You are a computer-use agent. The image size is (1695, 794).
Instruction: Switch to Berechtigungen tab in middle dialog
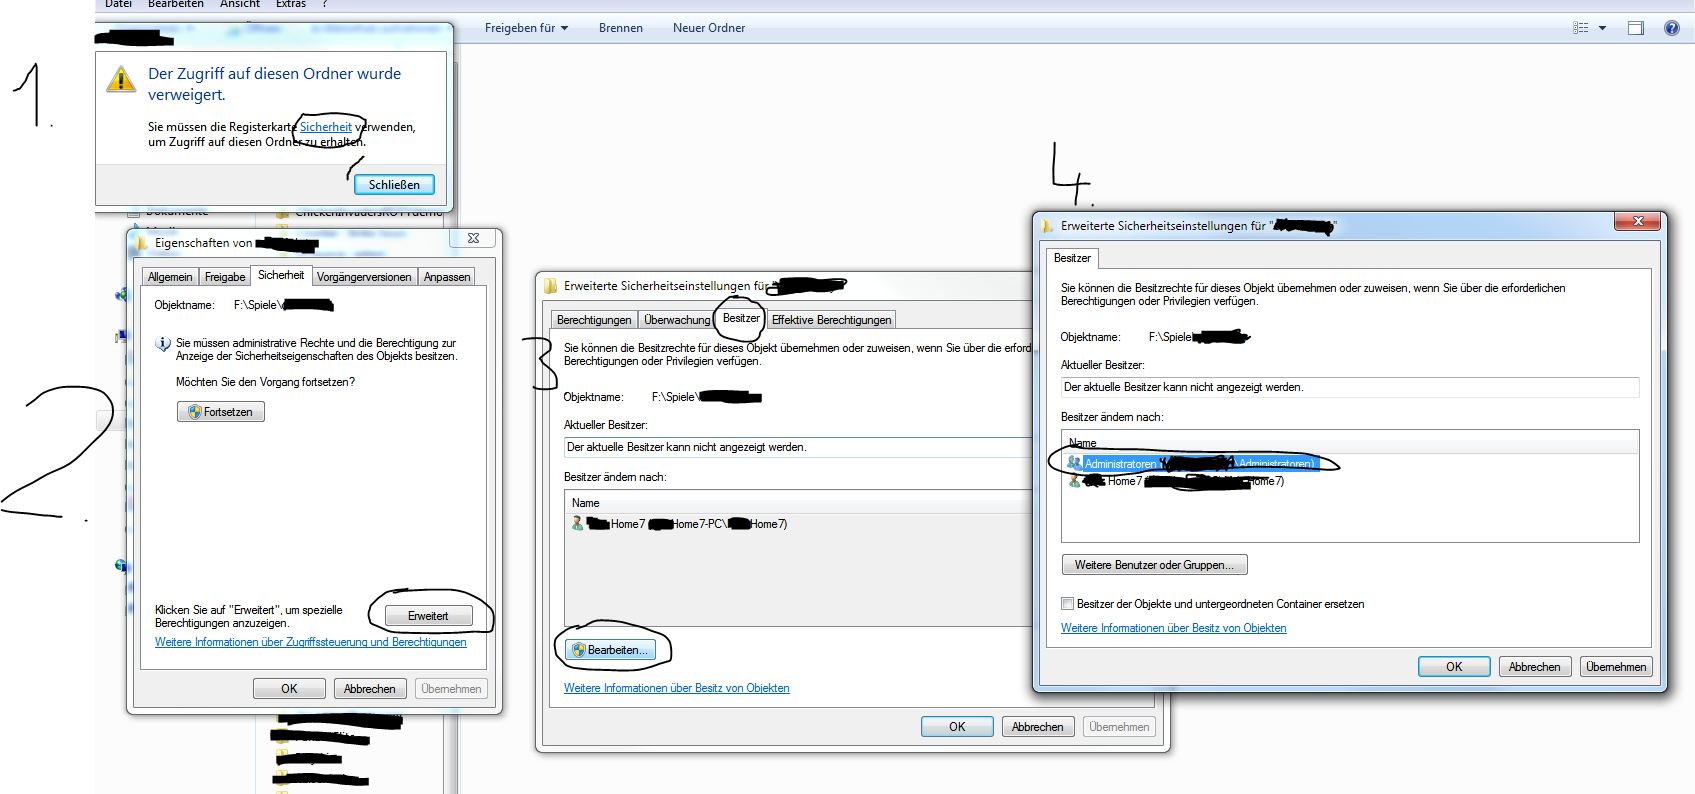coord(594,320)
